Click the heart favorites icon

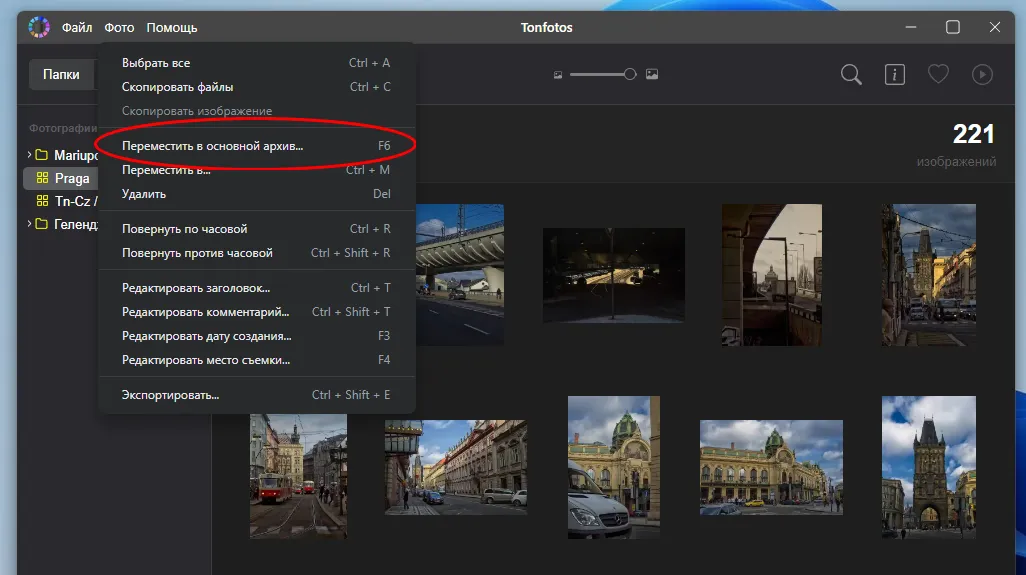point(938,74)
